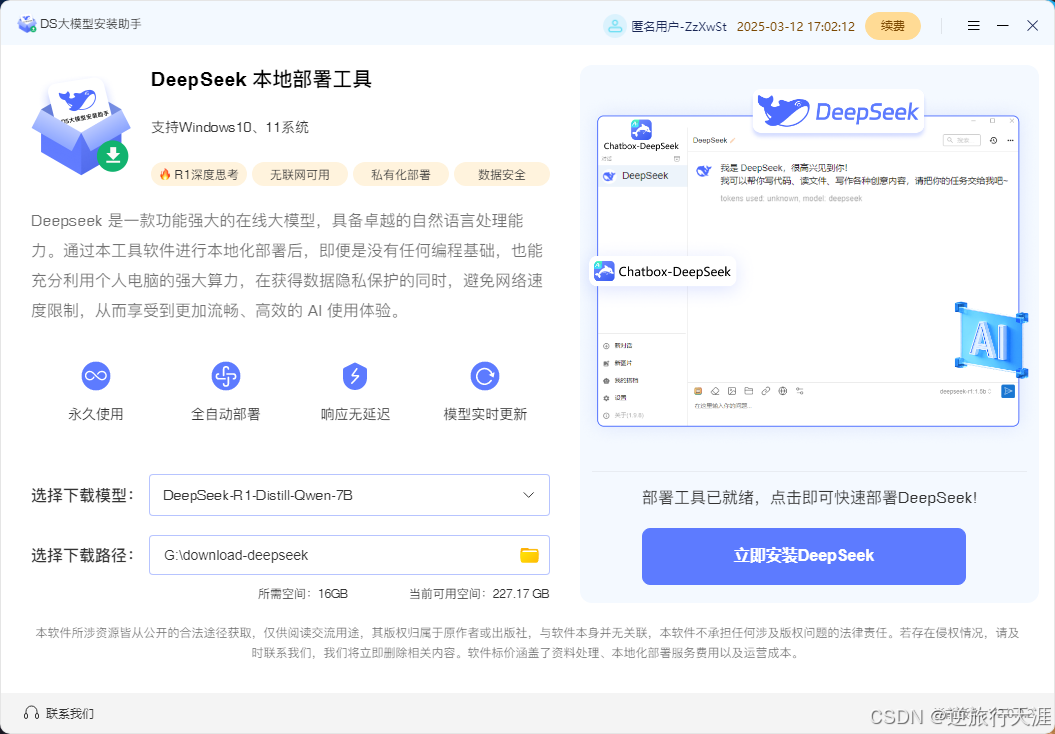Click the 选择下载路径 label
Screen dimensions: 1055x734
pos(83,555)
